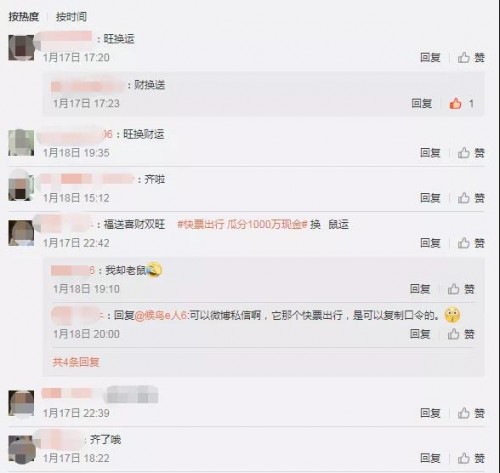This screenshot has width=500, height=473.
Task: Reply to the 财换送 sub-comment
Action: pos(422,103)
